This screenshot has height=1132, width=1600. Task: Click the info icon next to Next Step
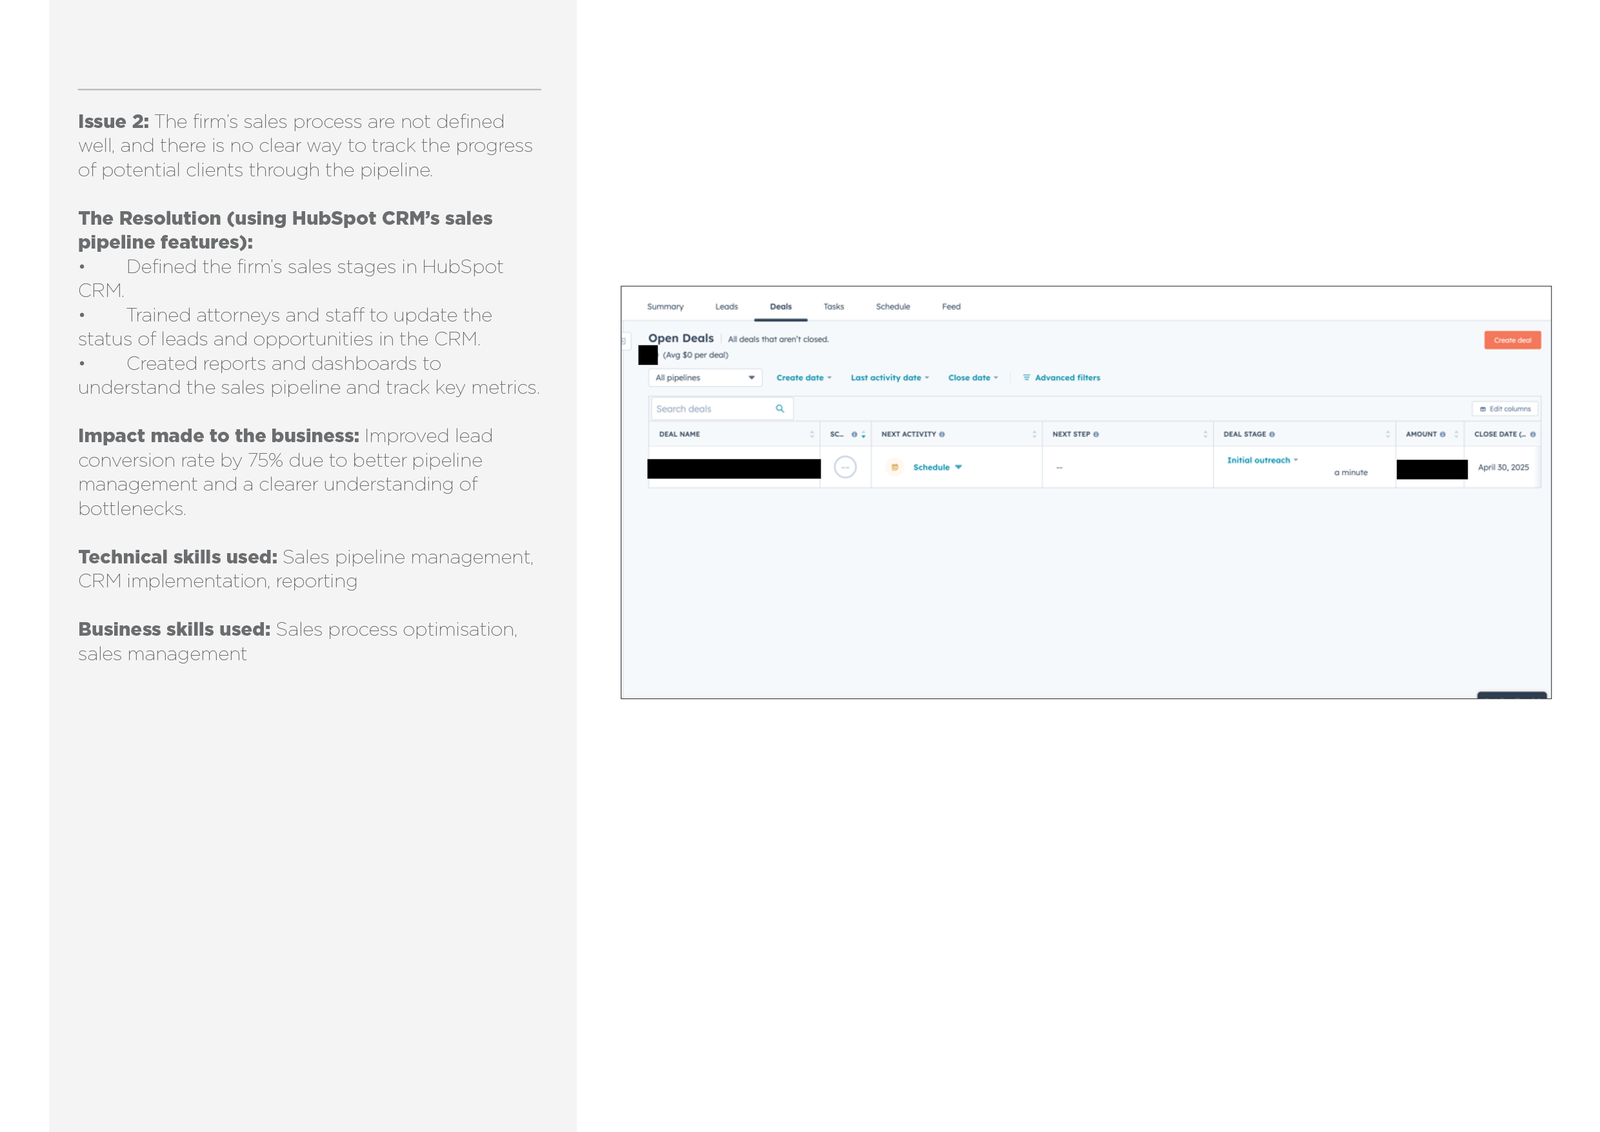1096,435
